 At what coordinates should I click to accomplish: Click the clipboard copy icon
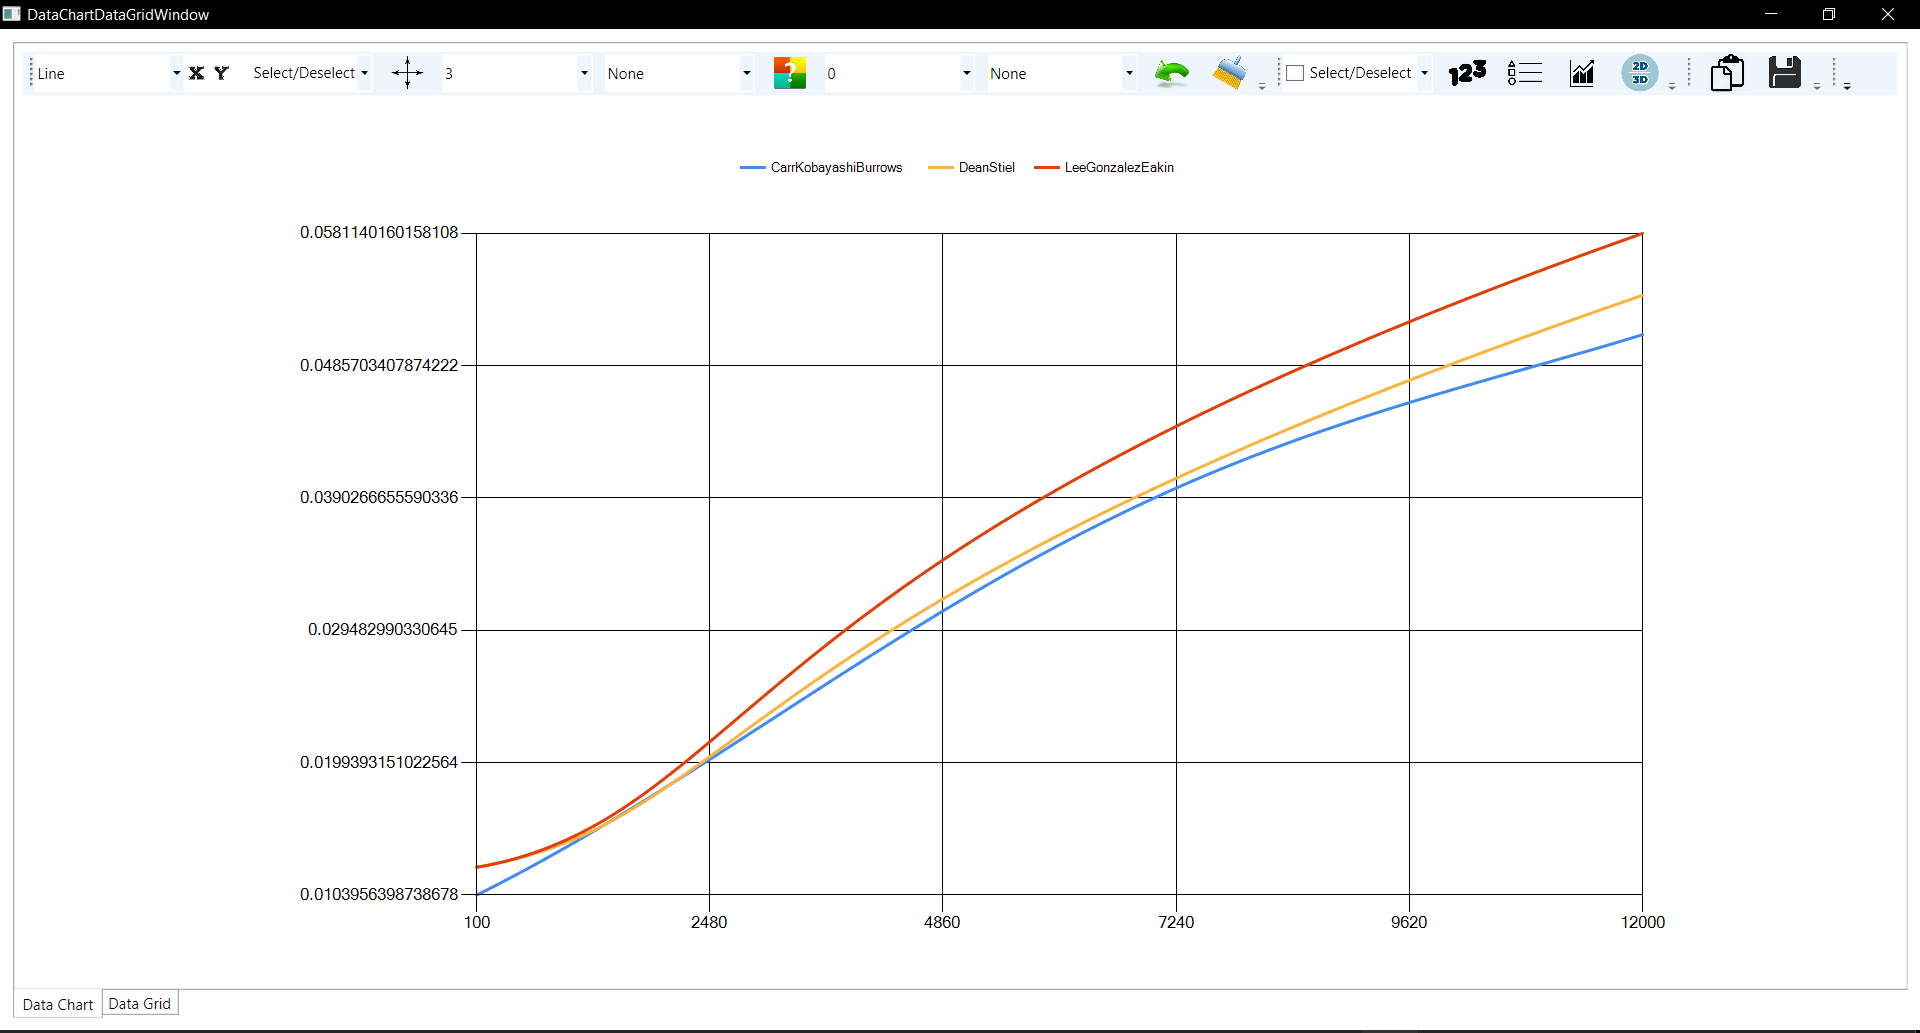click(x=1727, y=73)
